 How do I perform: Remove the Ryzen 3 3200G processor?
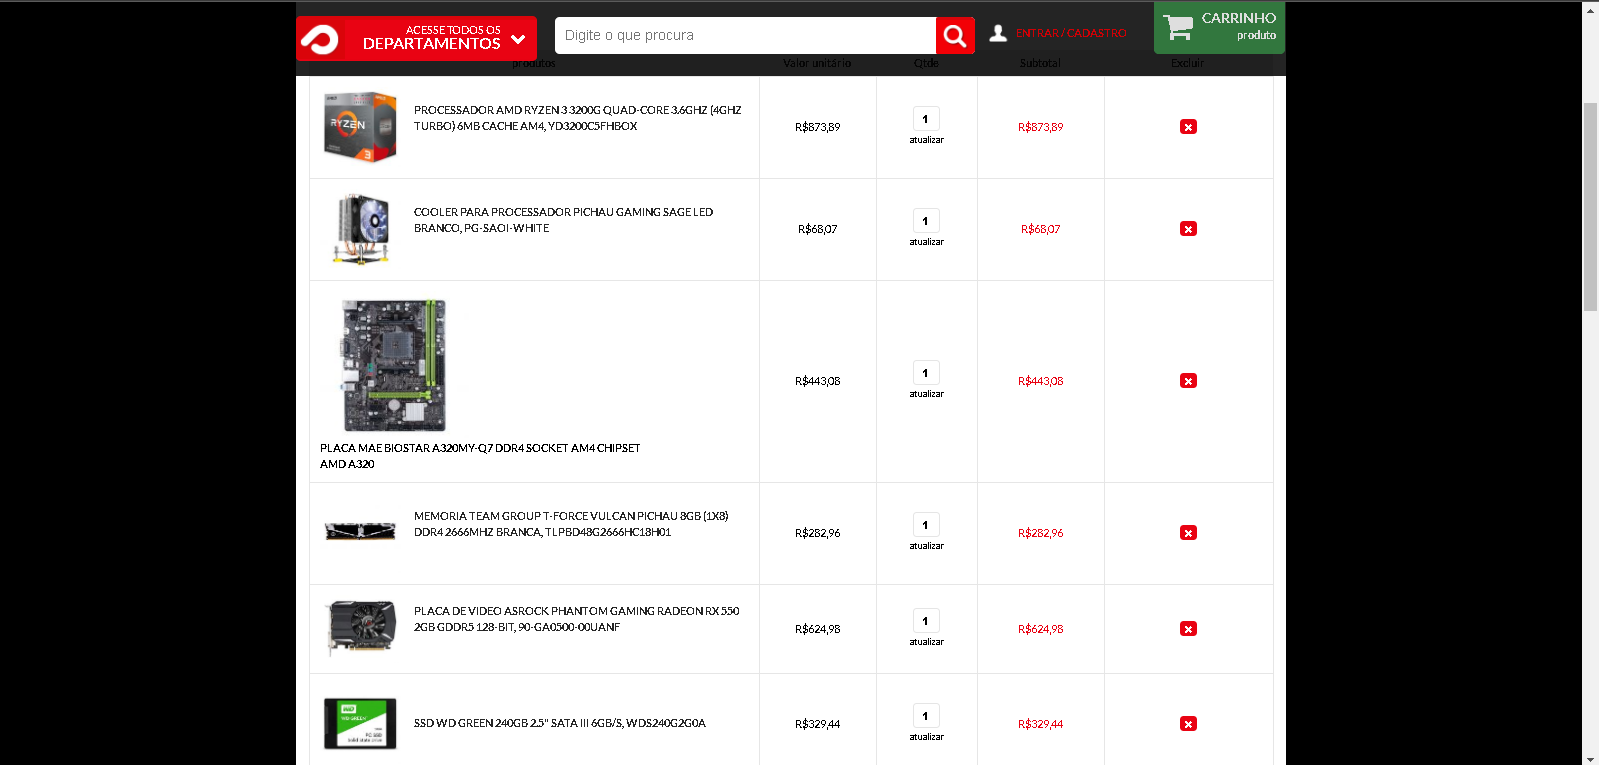pos(1188,127)
